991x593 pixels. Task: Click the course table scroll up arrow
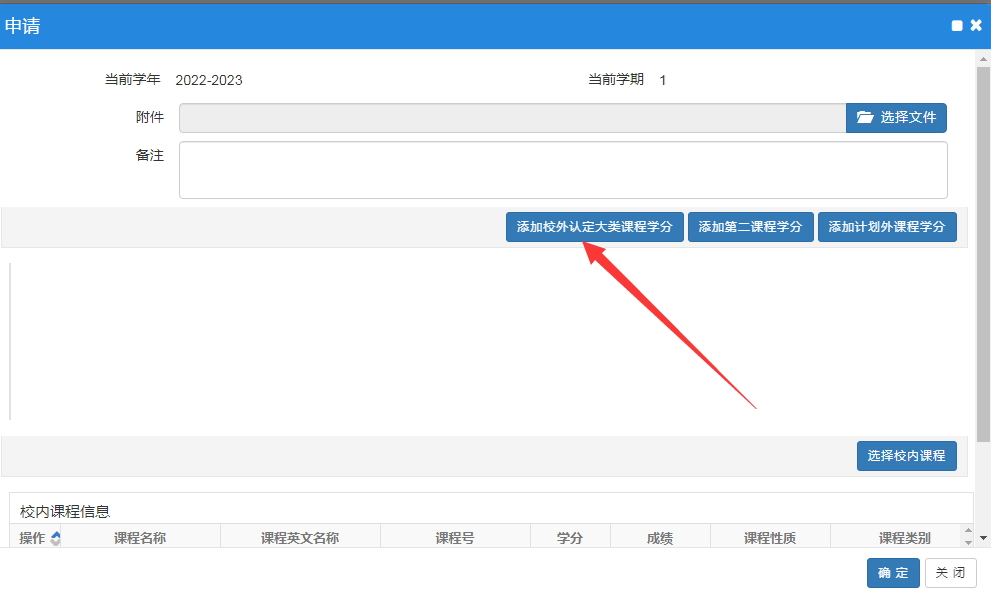[968, 531]
